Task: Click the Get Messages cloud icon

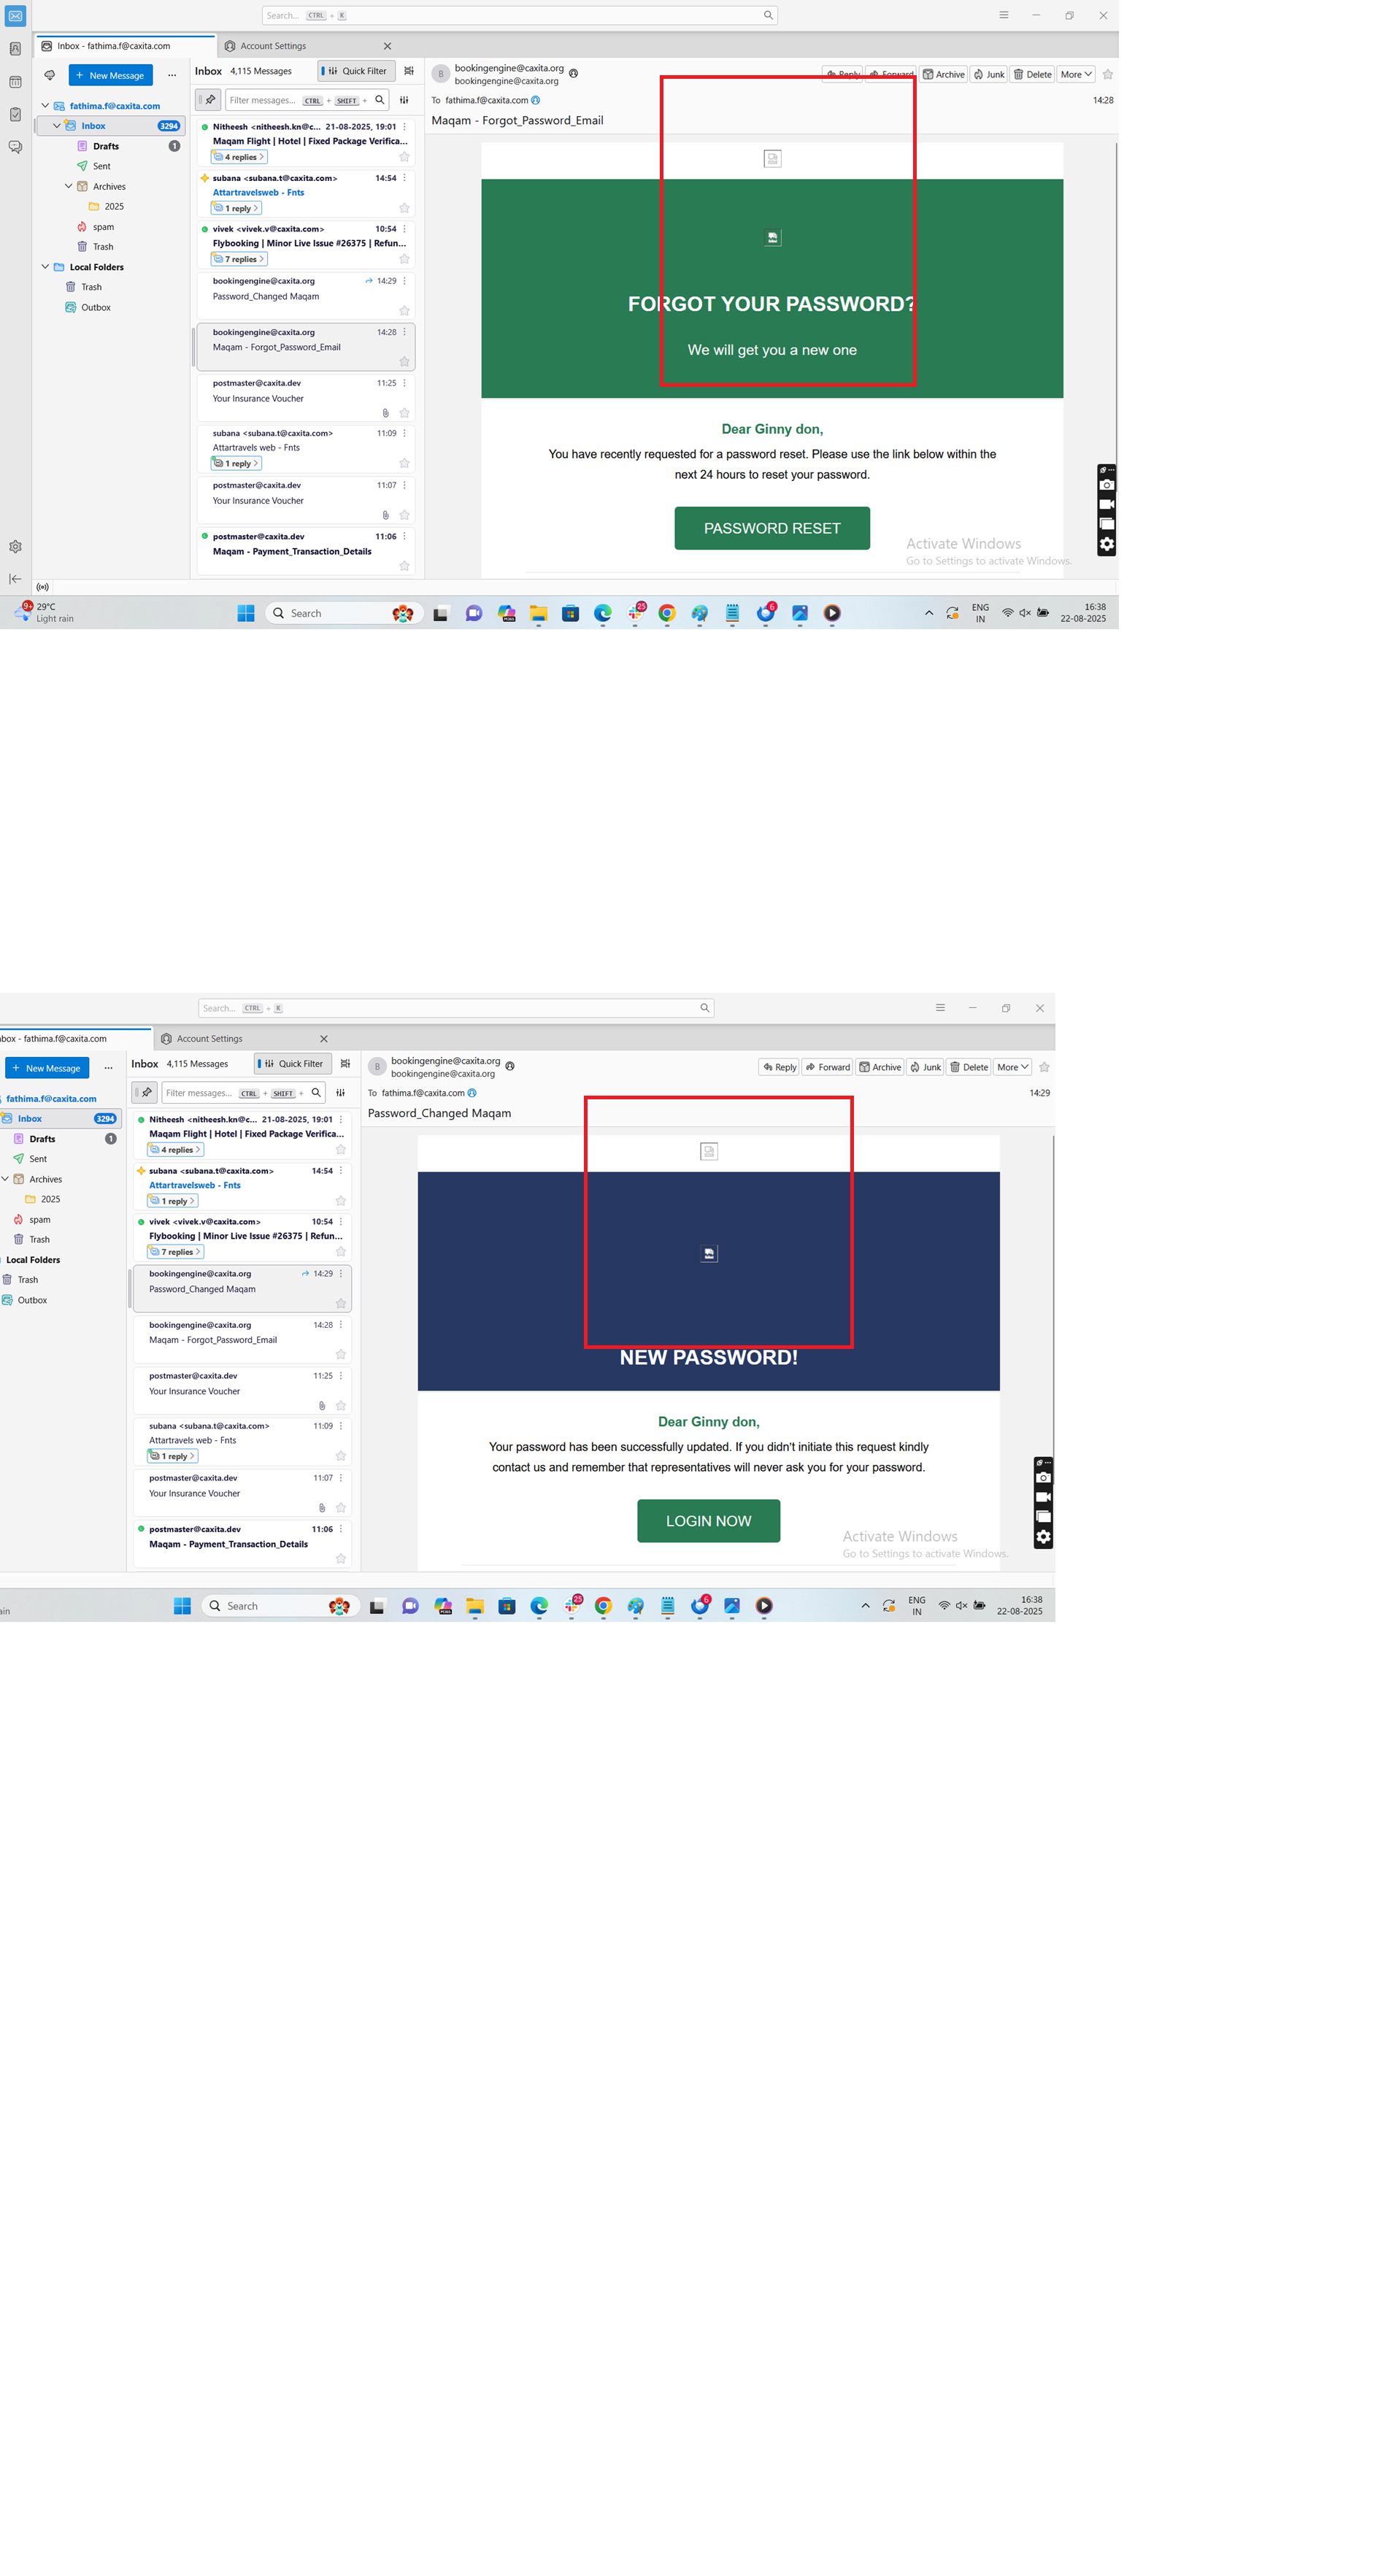Action: pos(49,75)
